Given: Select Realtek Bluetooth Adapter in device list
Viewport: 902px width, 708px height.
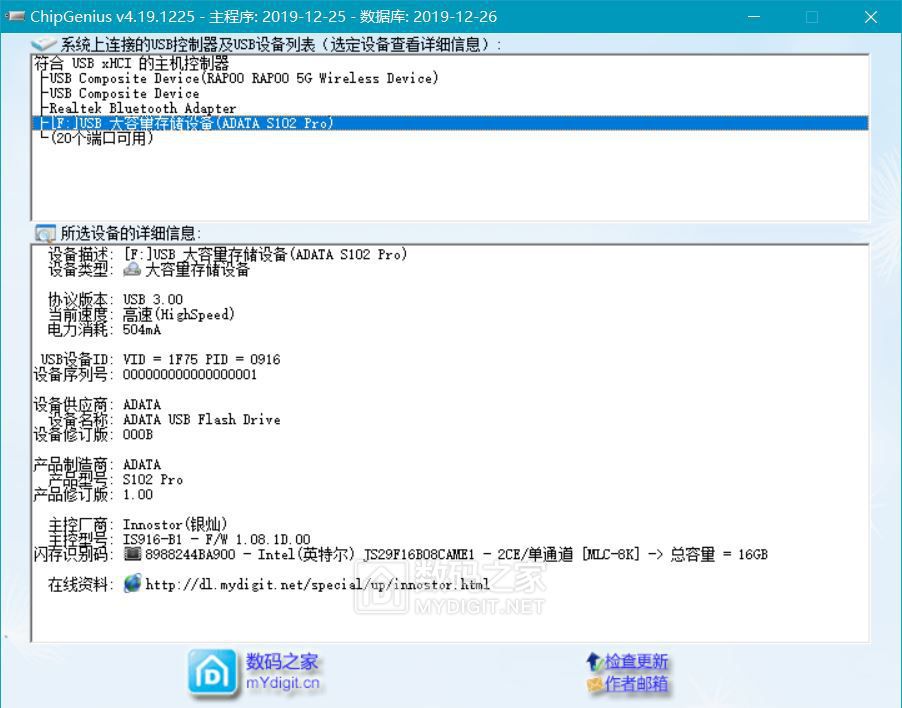Looking at the screenshot, I should point(143,108).
